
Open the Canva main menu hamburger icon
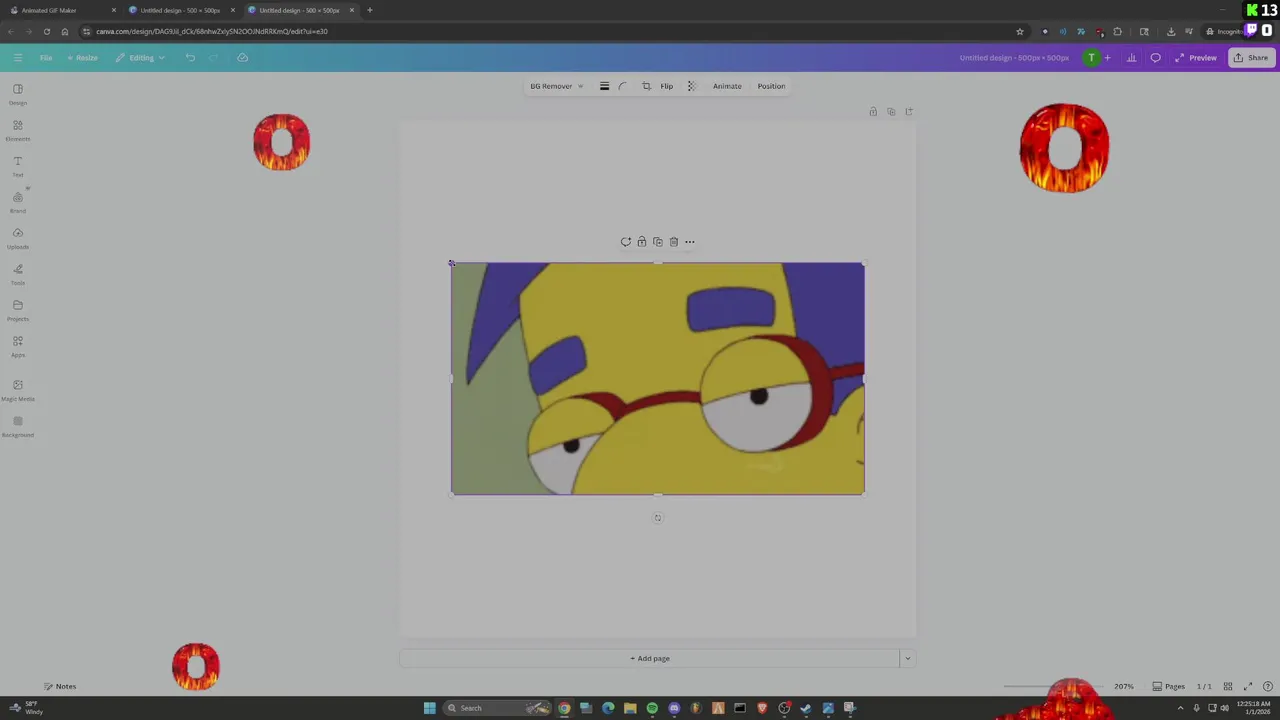(x=18, y=58)
